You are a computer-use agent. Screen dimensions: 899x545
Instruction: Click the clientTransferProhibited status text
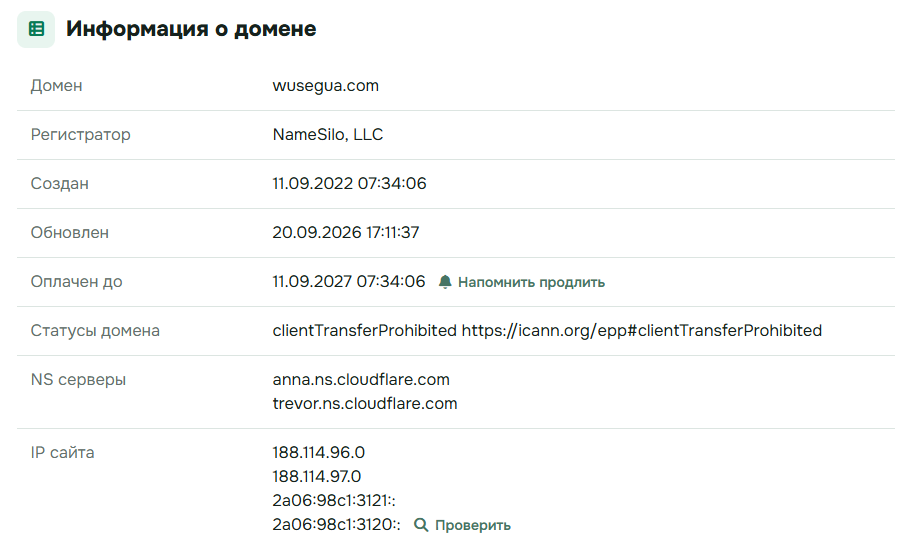pyautogui.click(x=364, y=331)
